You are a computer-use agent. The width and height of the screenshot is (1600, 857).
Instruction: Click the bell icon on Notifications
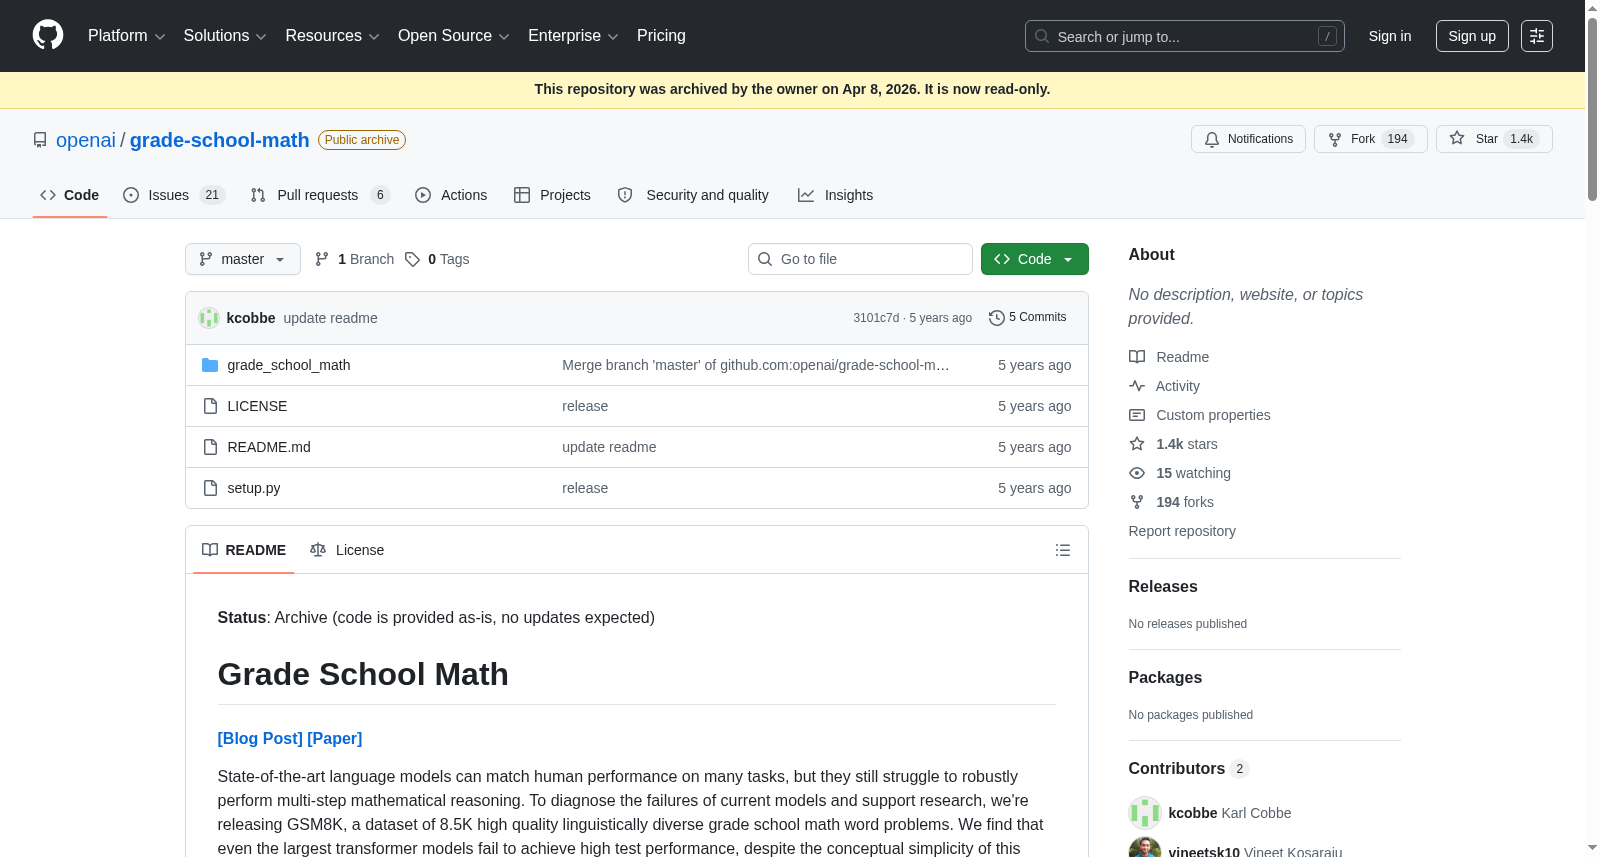1212,139
